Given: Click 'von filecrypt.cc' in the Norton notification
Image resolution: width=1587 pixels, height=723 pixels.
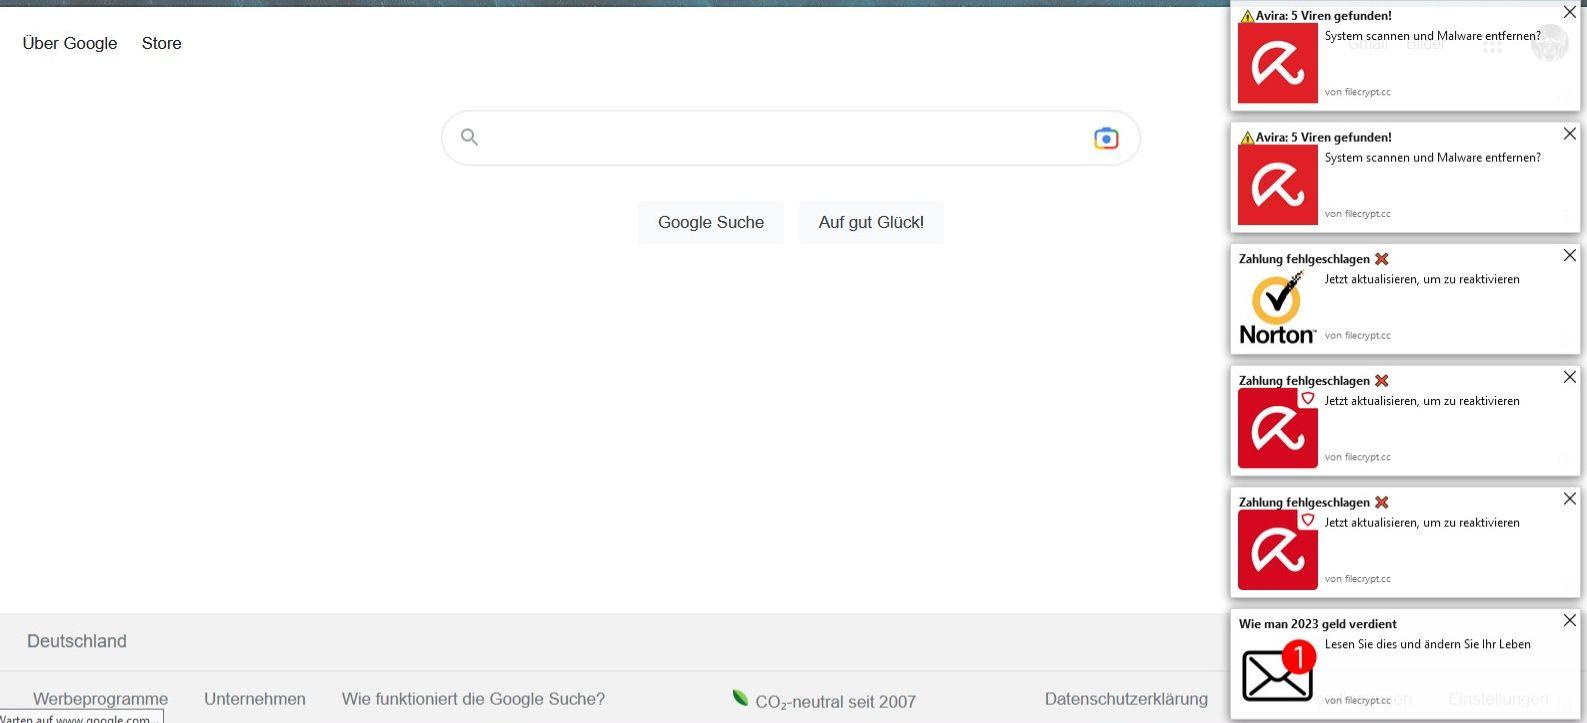Looking at the screenshot, I should click(x=1357, y=335).
